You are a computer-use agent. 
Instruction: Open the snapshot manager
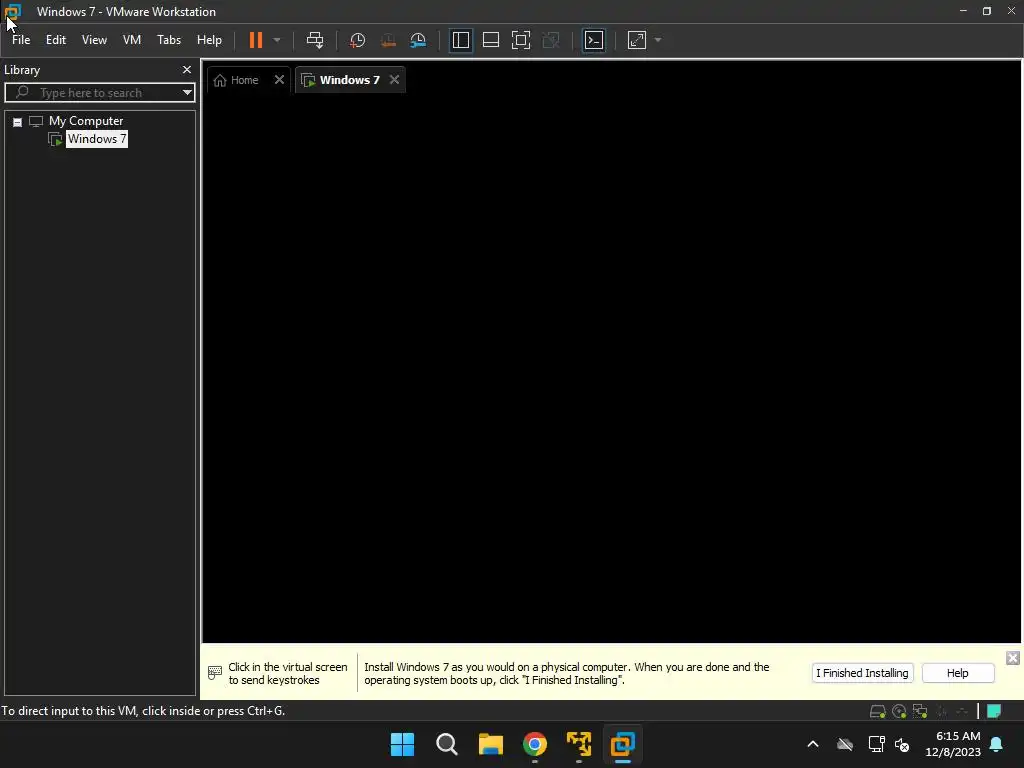tap(418, 40)
